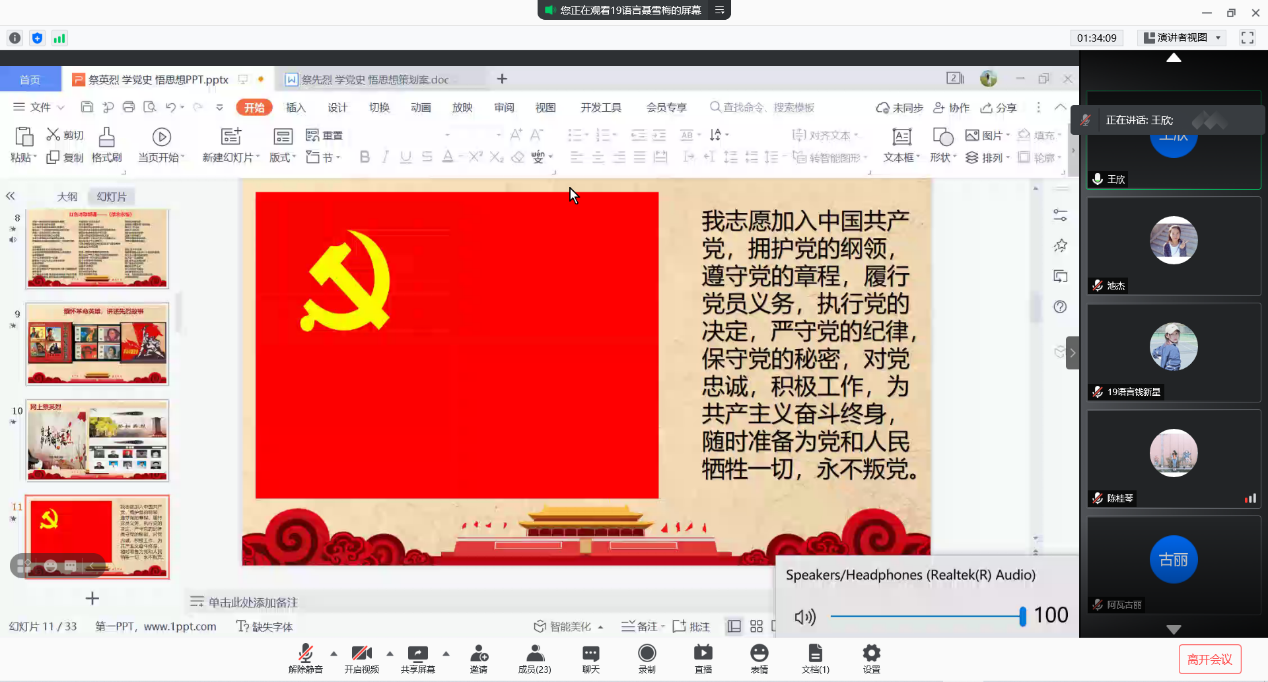Image resolution: width=1268 pixels, height=682 pixels.
Task: Click the speaker volume icon
Action: pos(805,617)
